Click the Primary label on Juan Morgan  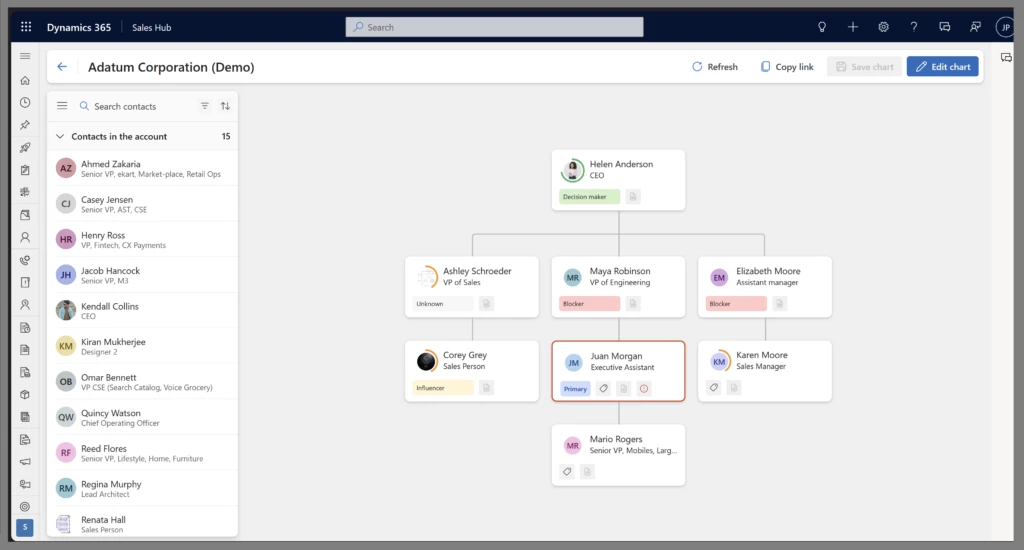coord(575,389)
